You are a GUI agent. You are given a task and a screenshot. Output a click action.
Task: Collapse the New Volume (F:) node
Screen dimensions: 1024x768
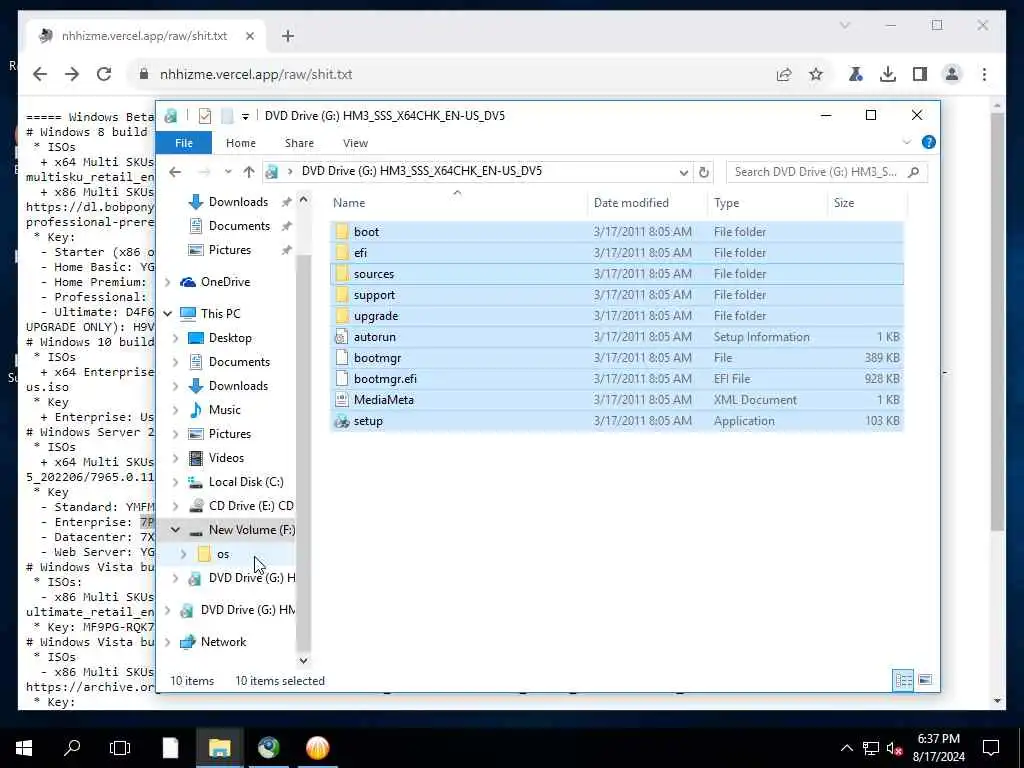click(x=176, y=530)
